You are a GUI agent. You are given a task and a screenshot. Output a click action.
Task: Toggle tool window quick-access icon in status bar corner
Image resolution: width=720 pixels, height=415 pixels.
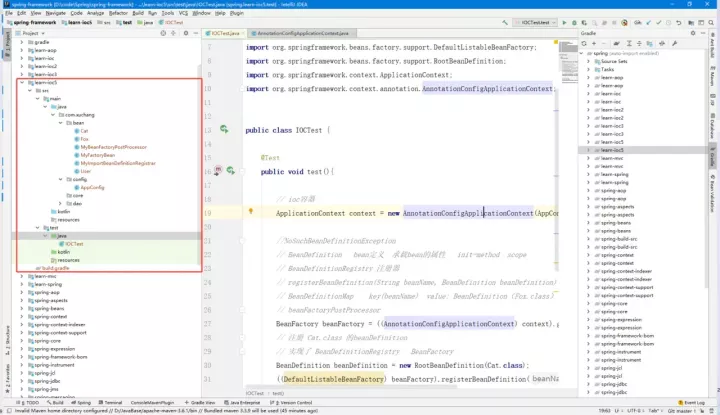click(x=9, y=410)
